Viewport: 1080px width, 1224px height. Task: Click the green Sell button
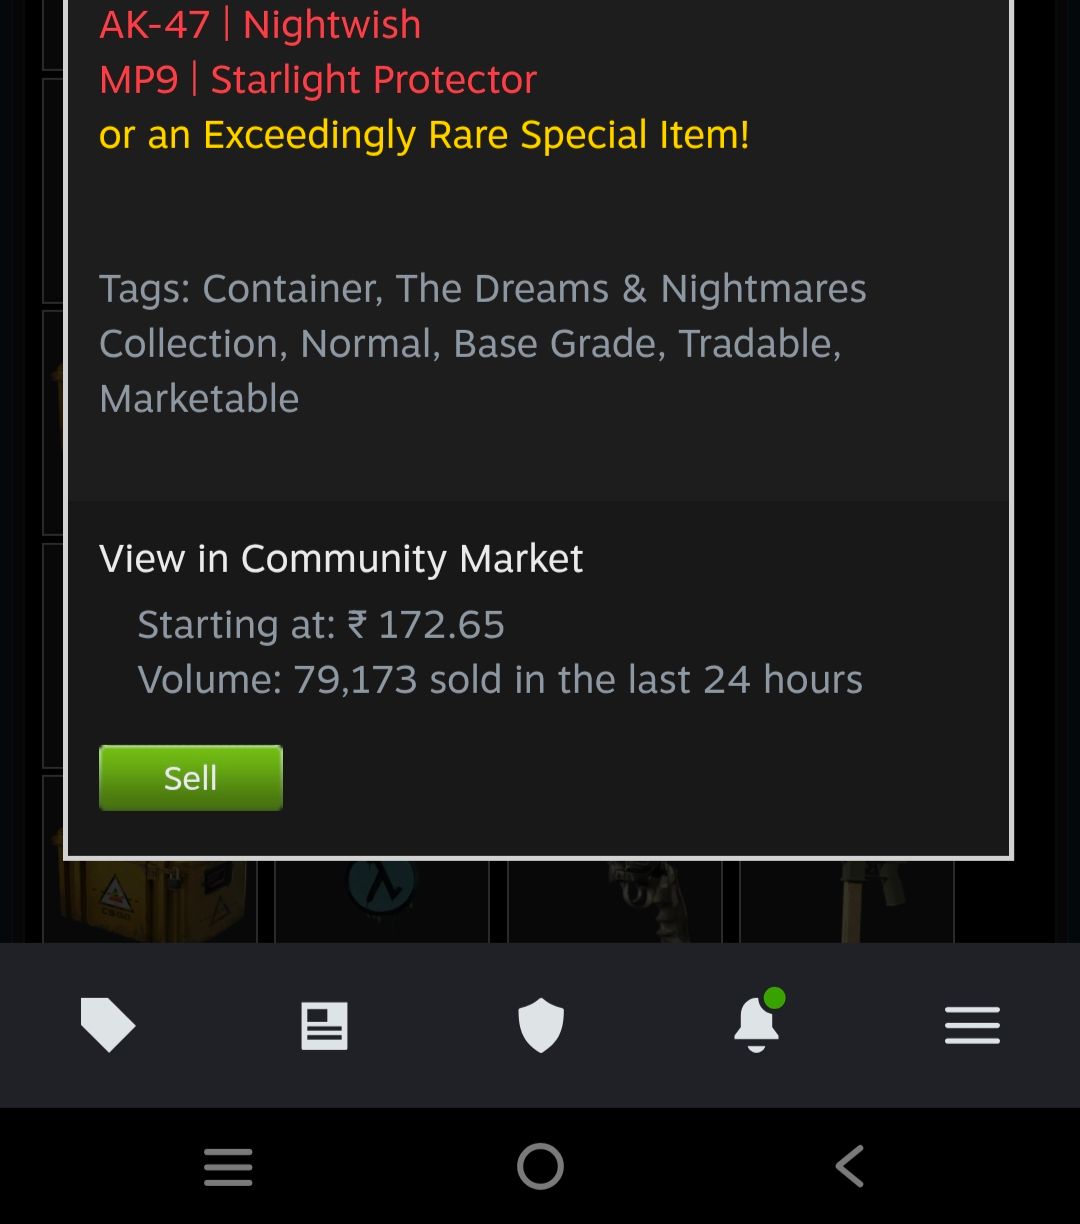tap(190, 777)
